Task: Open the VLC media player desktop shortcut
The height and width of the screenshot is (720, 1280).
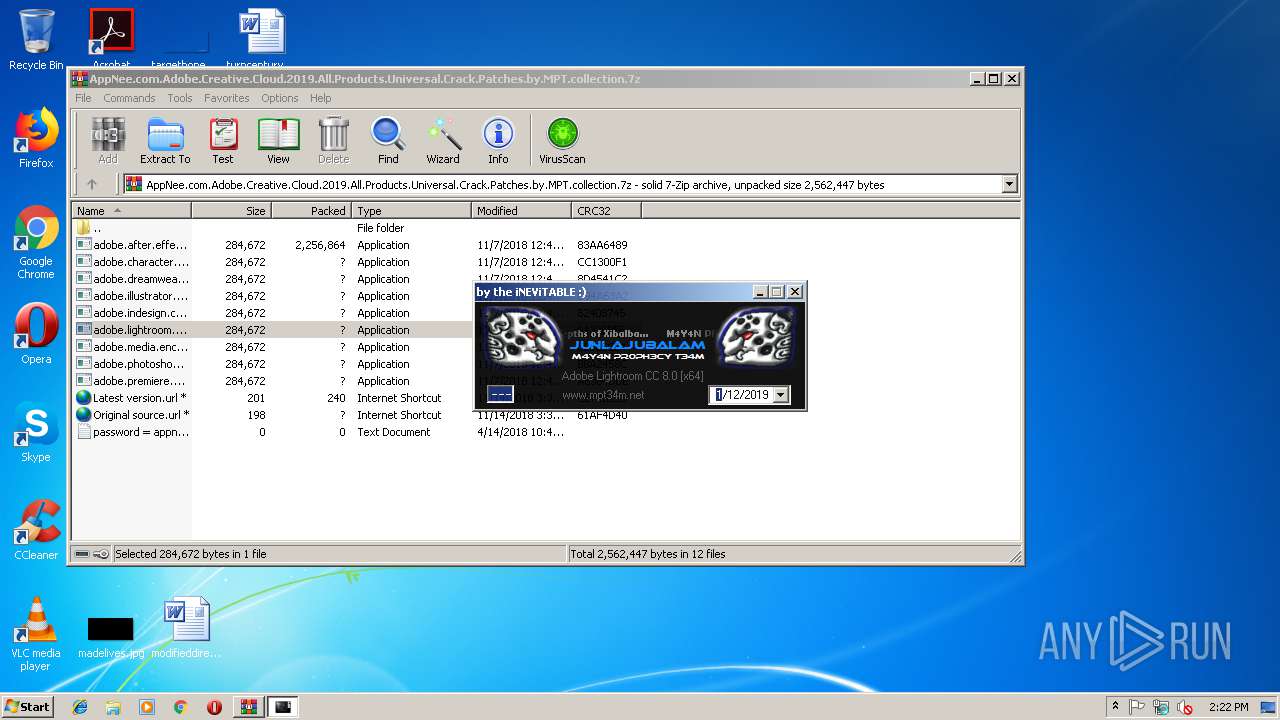Action: [36, 634]
